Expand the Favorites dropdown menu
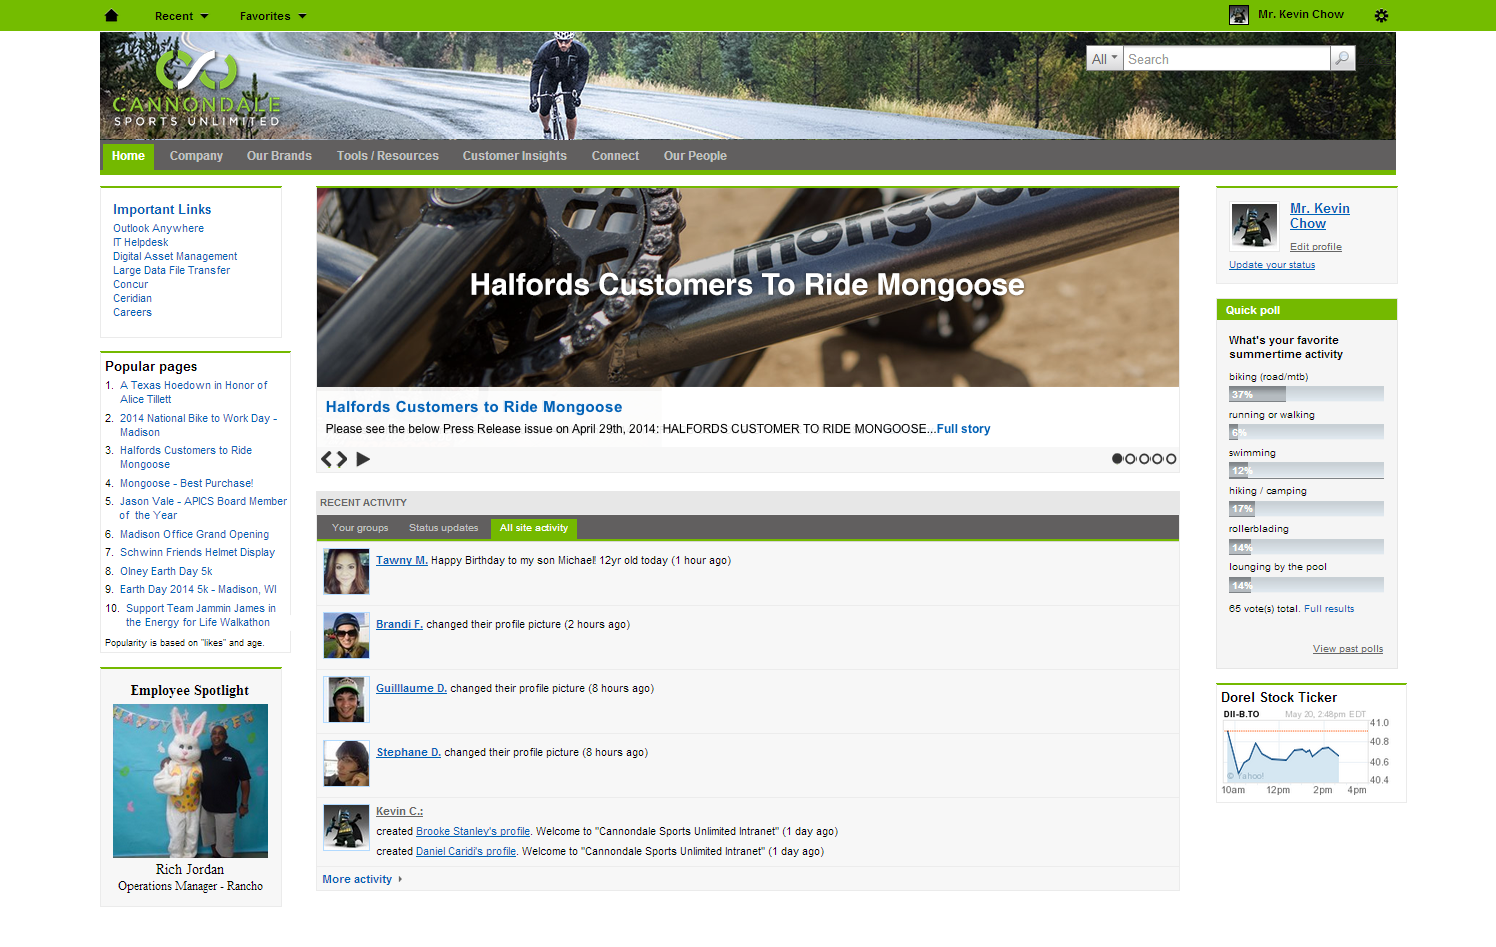Screen dimensions: 1496x947 click(x=273, y=16)
